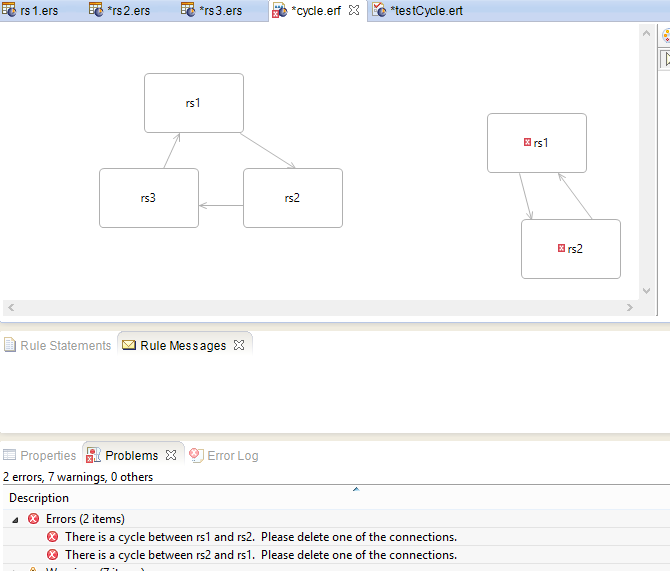Screen dimensions: 670x571
Task: Select the rs1 node marked with error
Action: [537, 143]
